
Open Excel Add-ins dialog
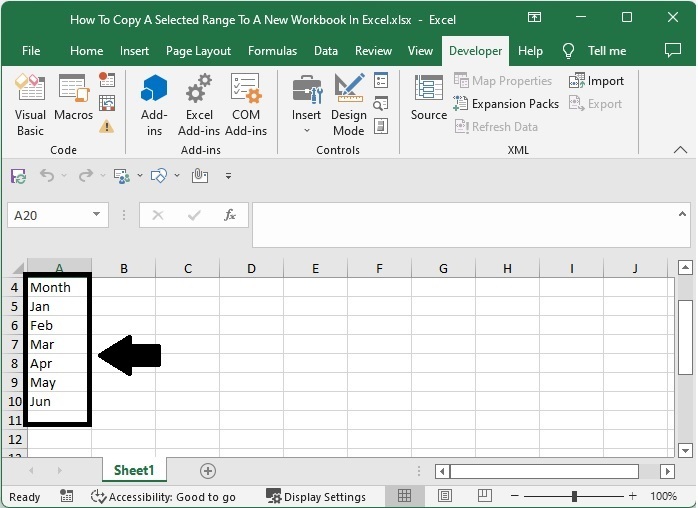[x=199, y=105]
